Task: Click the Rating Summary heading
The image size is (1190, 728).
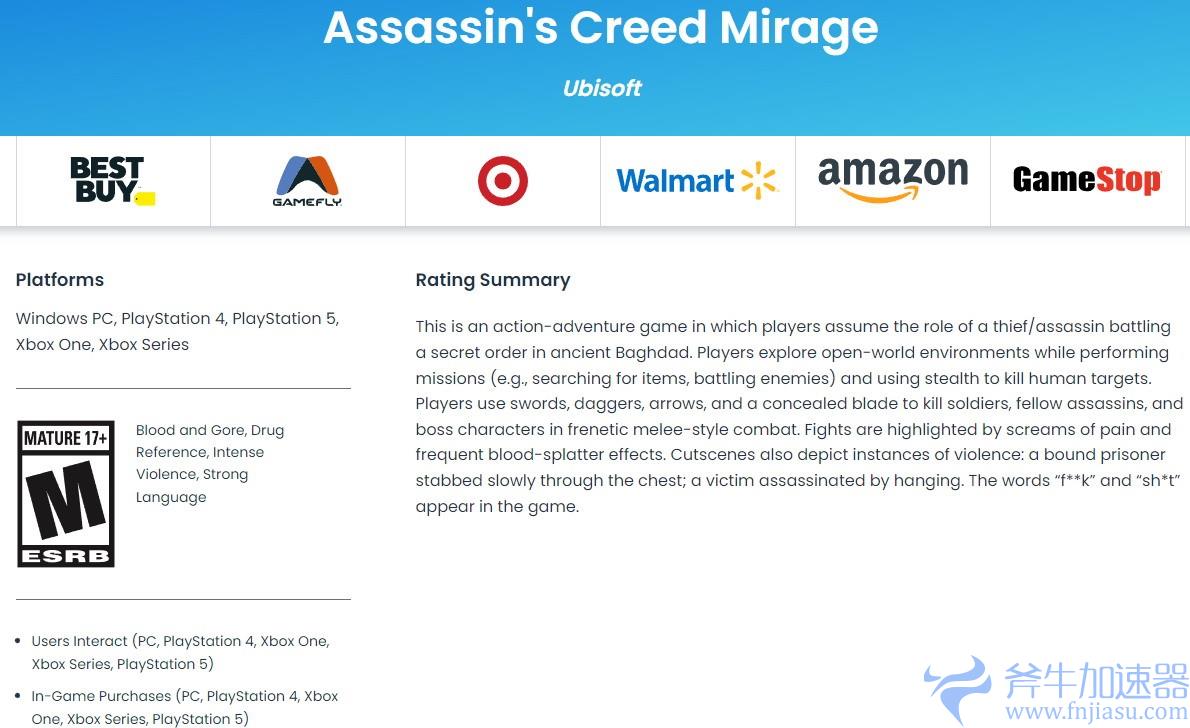Action: coord(492,280)
